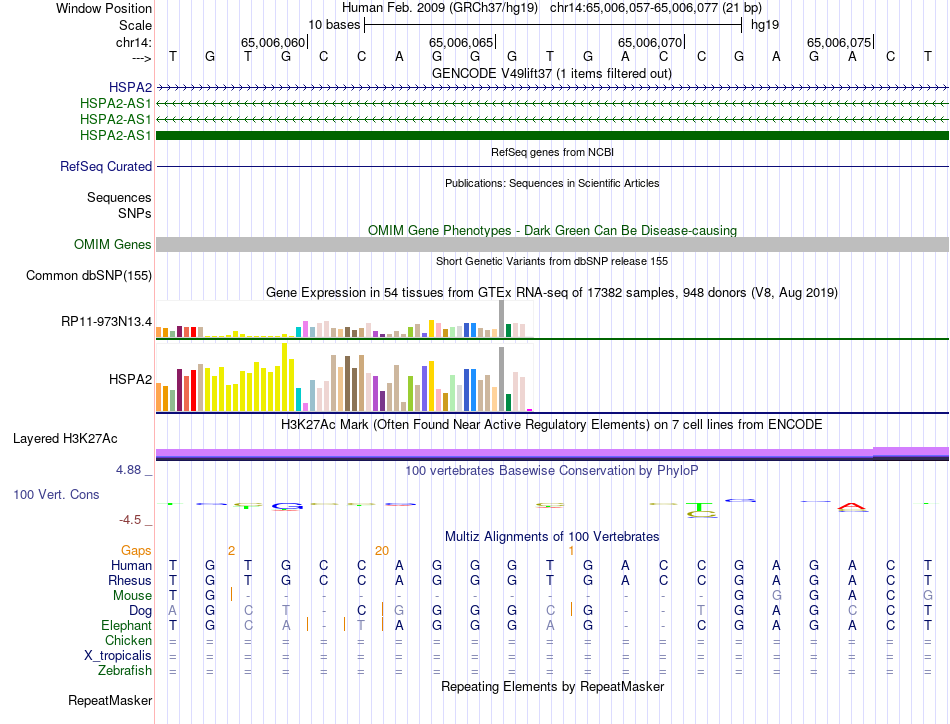Click the Dog alignment row label
Image resolution: width=950 pixels, height=724 pixels.
point(141,611)
